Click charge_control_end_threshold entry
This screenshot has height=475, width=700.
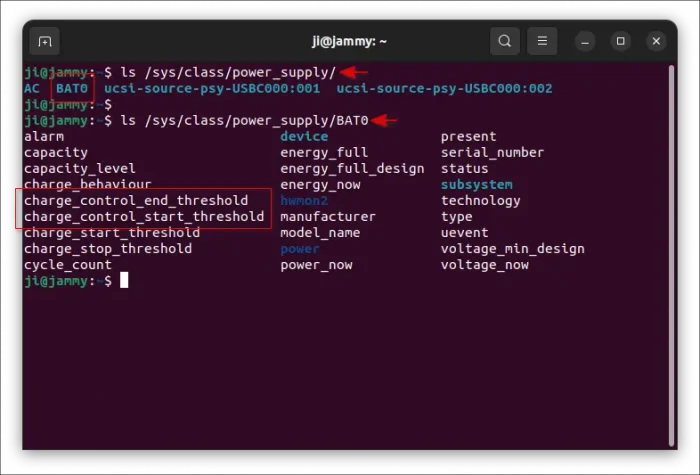136,200
